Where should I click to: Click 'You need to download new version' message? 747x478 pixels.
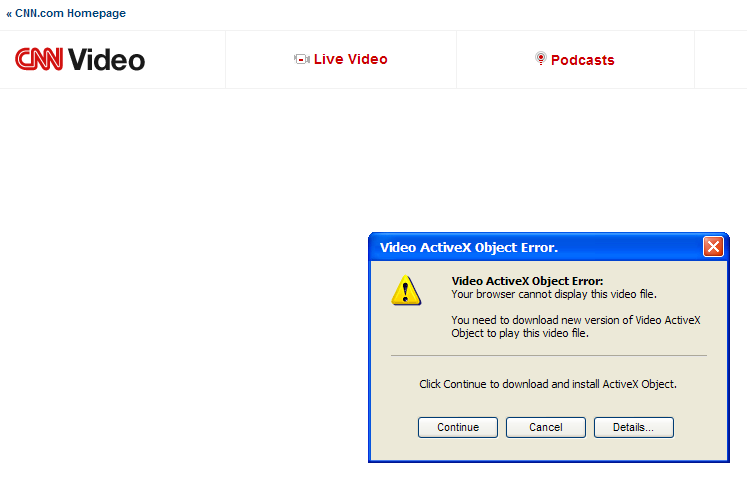pos(576,326)
